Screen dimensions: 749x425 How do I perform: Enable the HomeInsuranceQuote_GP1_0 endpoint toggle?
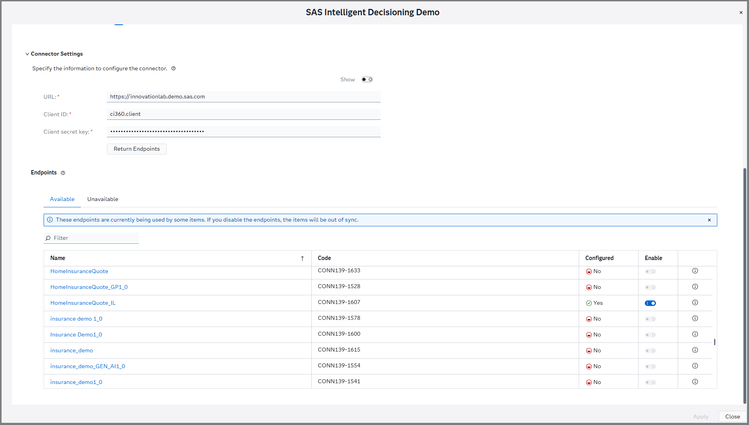tap(650, 287)
